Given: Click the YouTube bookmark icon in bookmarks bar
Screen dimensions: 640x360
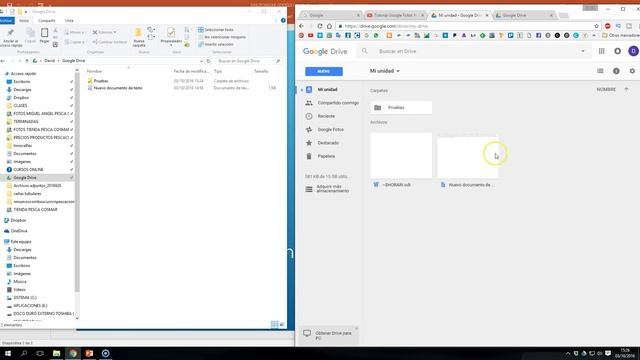Looking at the screenshot, I should click(311, 36).
